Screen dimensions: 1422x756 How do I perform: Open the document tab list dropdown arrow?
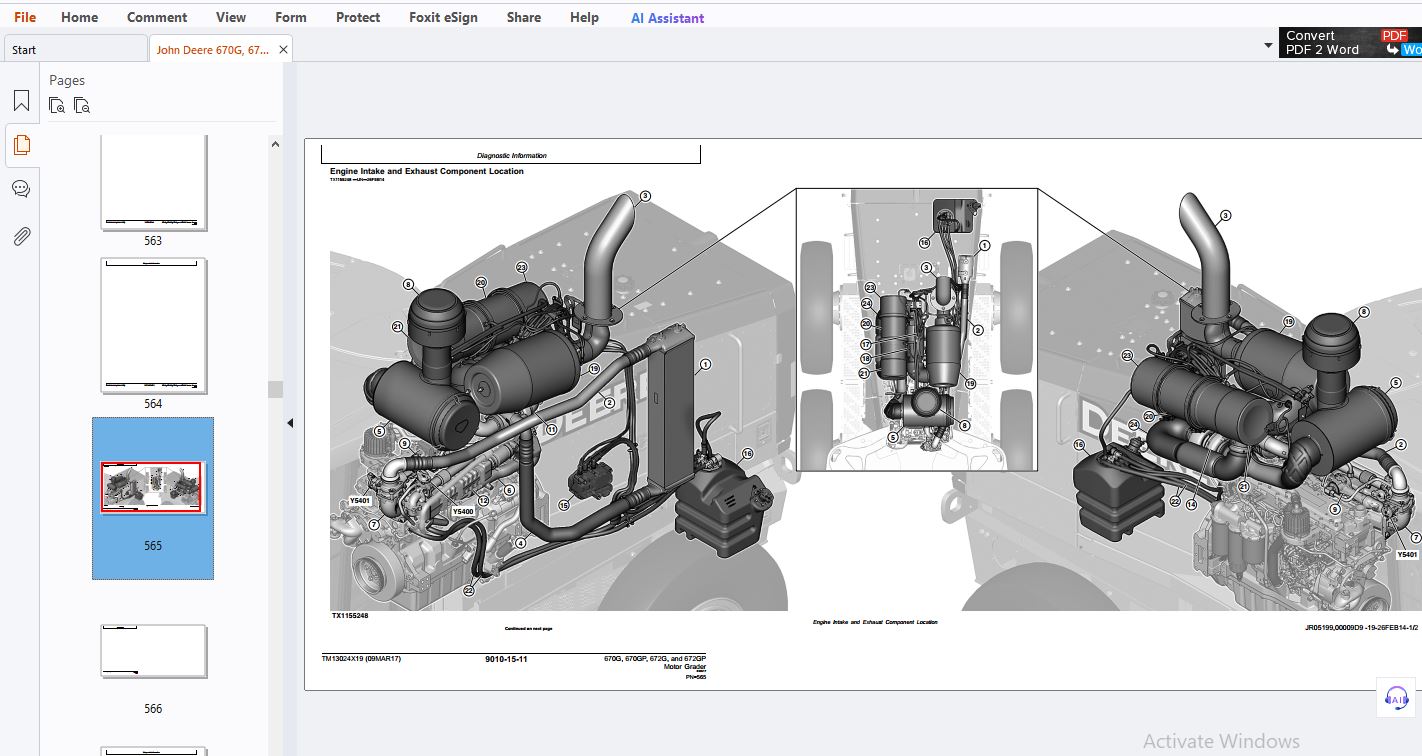pos(1268,46)
